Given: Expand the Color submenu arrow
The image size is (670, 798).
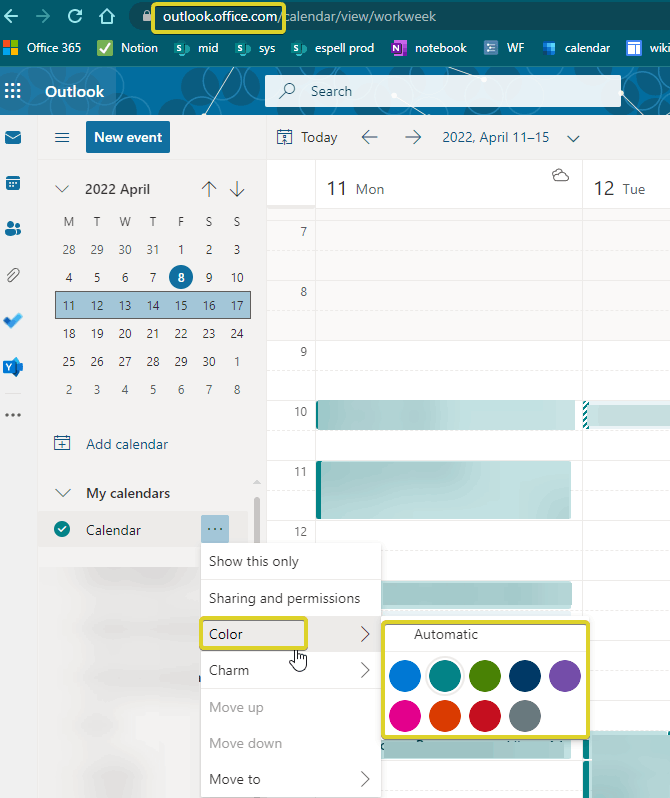Looking at the screenshot, I should 365,634.
